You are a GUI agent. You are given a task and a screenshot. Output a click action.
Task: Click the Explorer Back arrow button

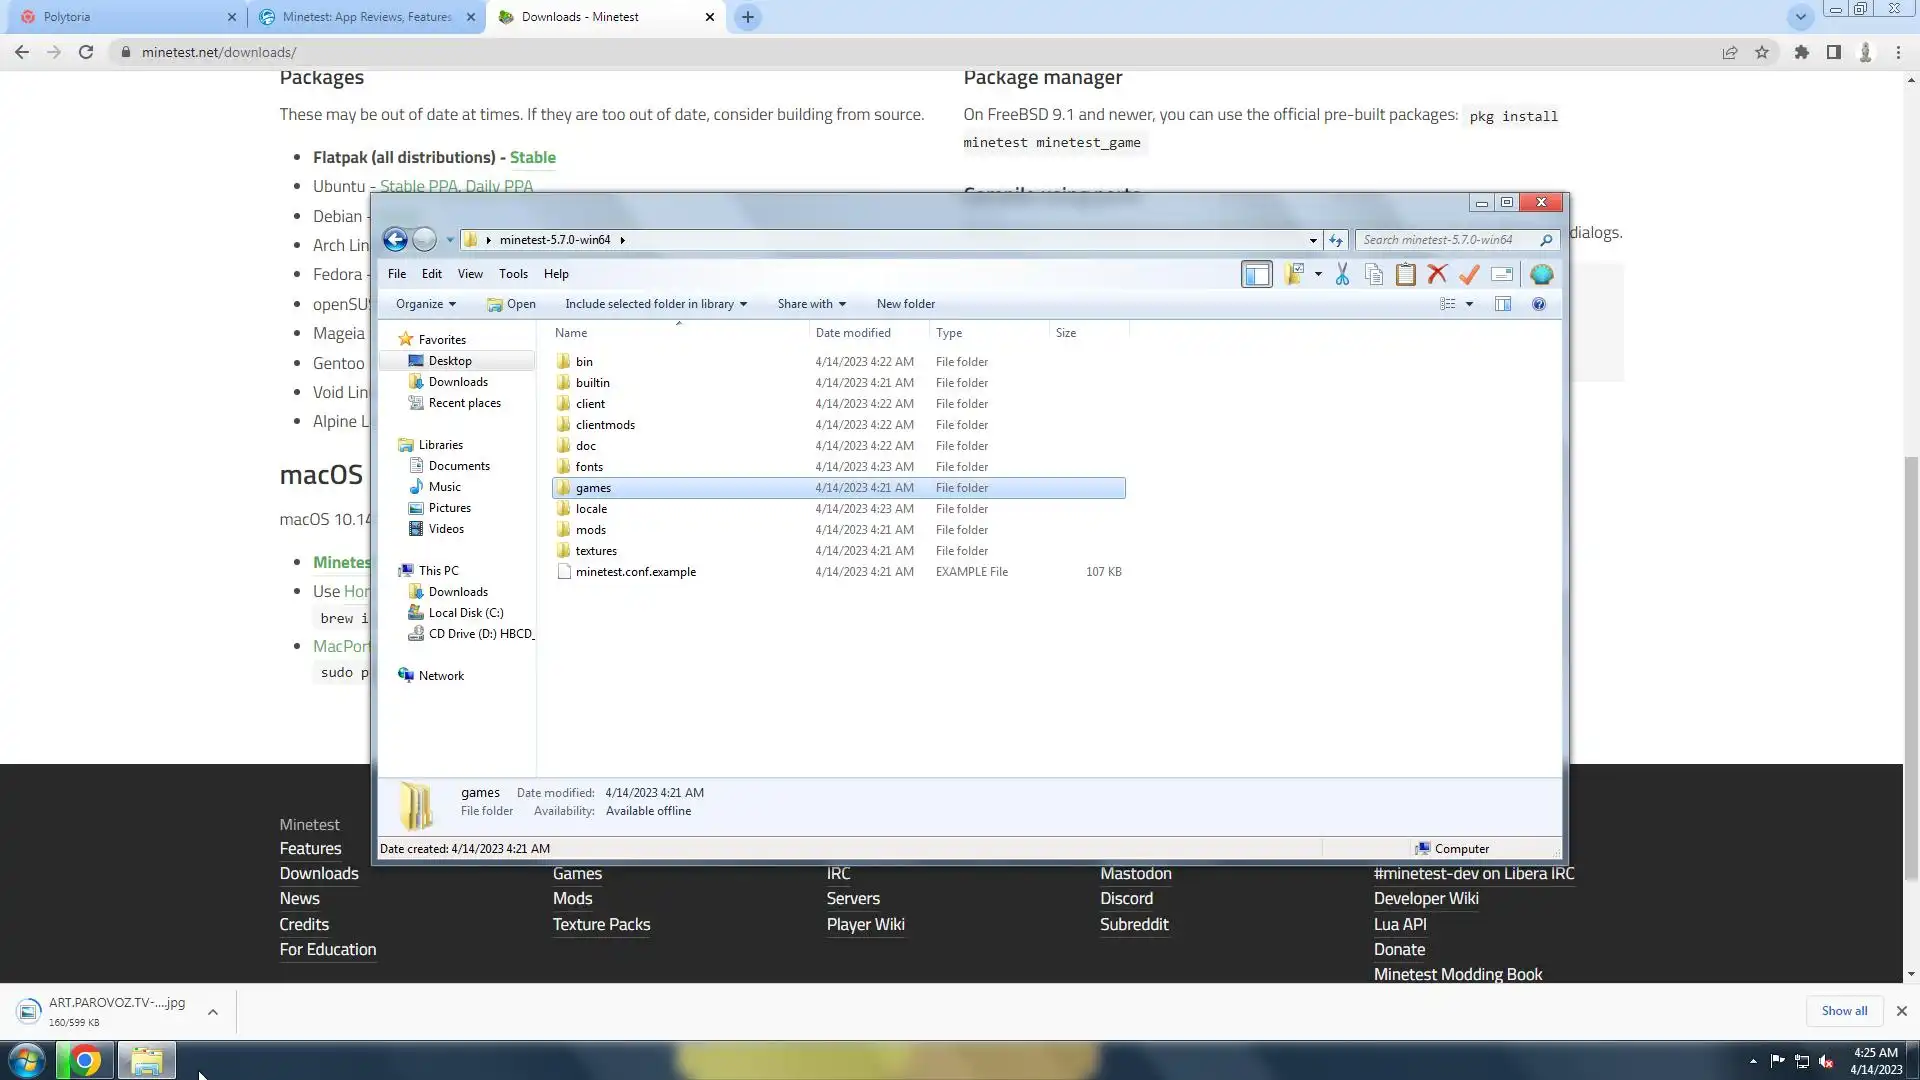click(395, 239)
